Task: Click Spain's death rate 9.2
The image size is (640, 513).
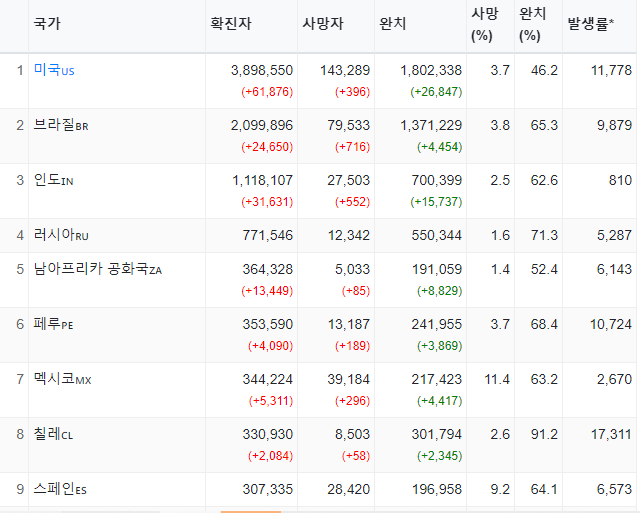Action: (x=500, y=489)
